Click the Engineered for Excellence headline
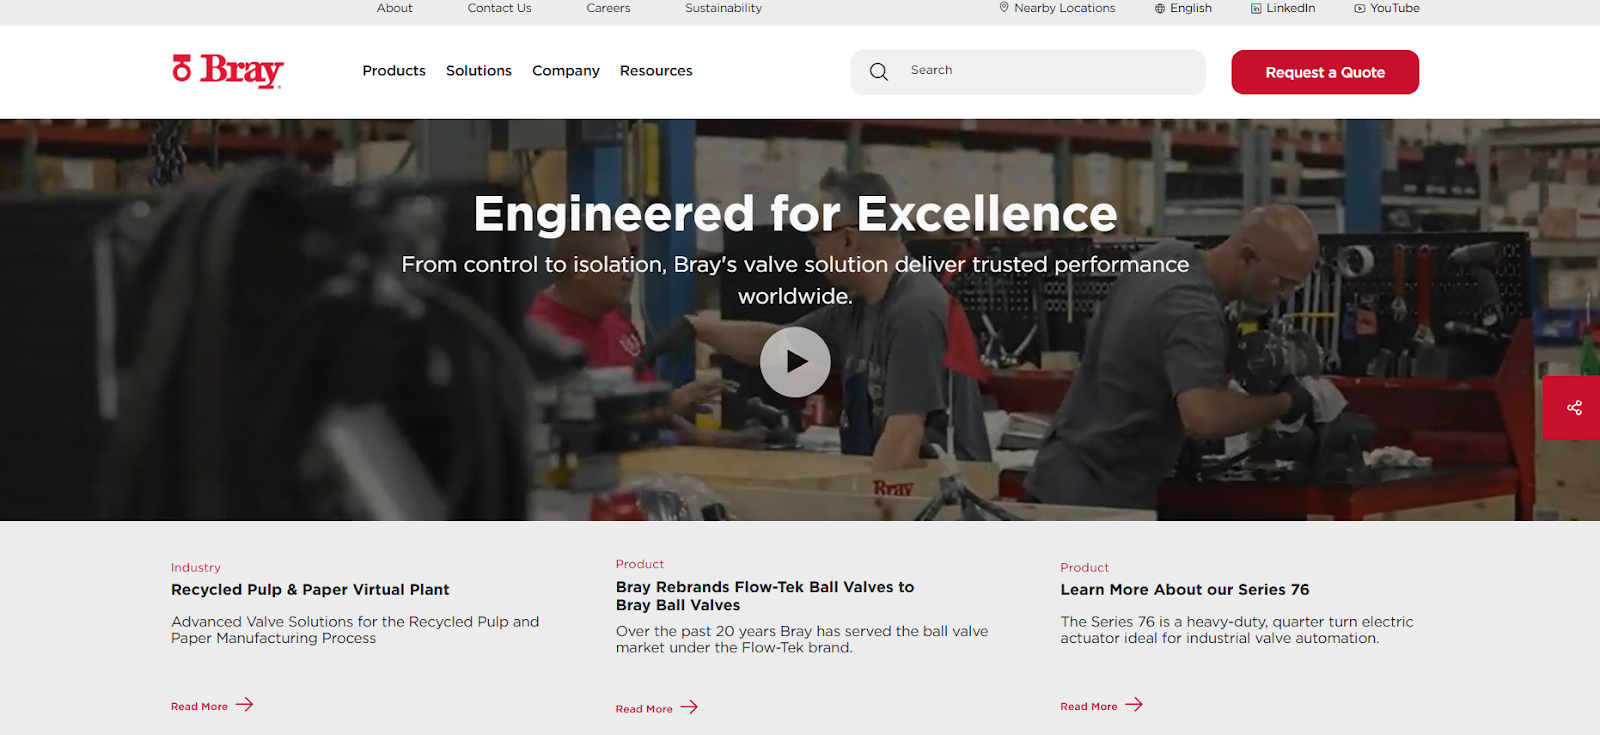This screenshot has height=735, width=1600. pos(795,213)
